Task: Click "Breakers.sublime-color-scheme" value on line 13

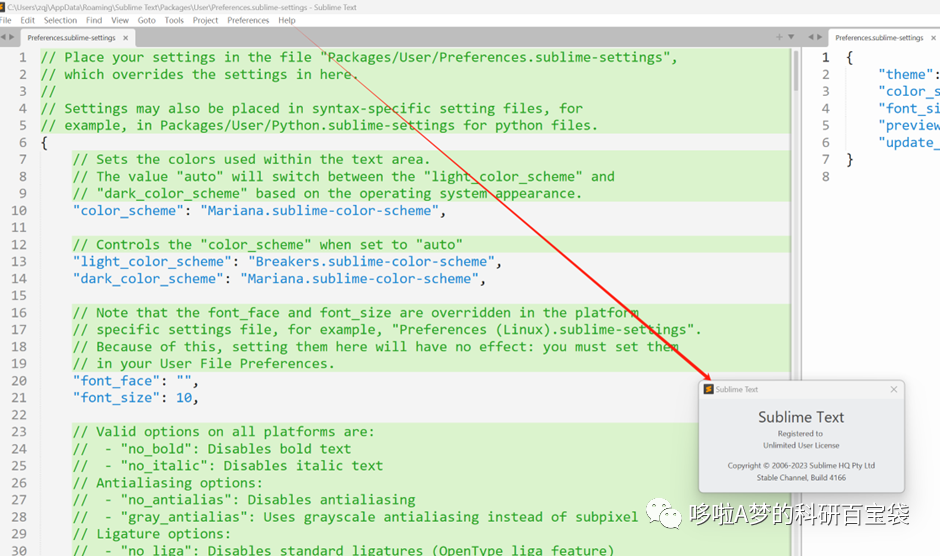Action: [x=371, y=262]
